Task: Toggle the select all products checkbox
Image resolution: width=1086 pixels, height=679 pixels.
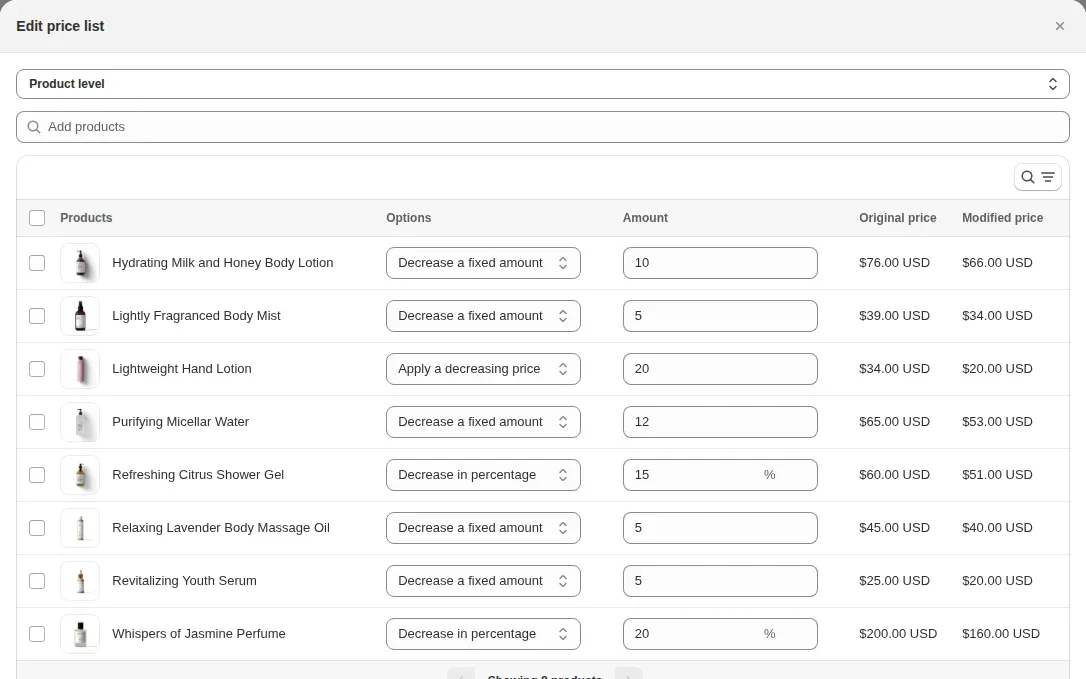Action: (x=37, y=218)
